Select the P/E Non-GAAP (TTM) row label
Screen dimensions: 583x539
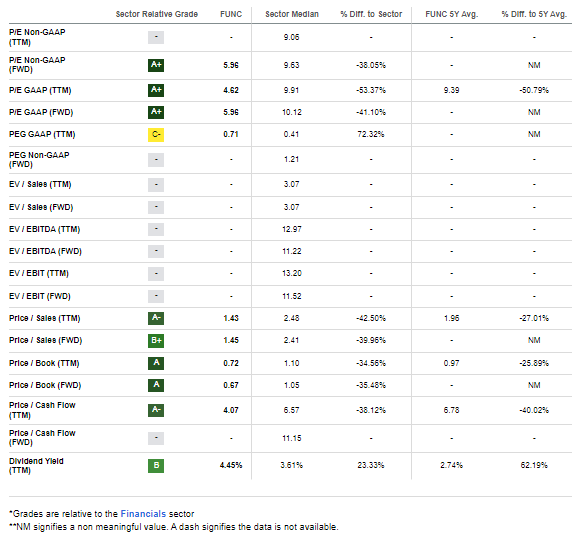[37, 37]
